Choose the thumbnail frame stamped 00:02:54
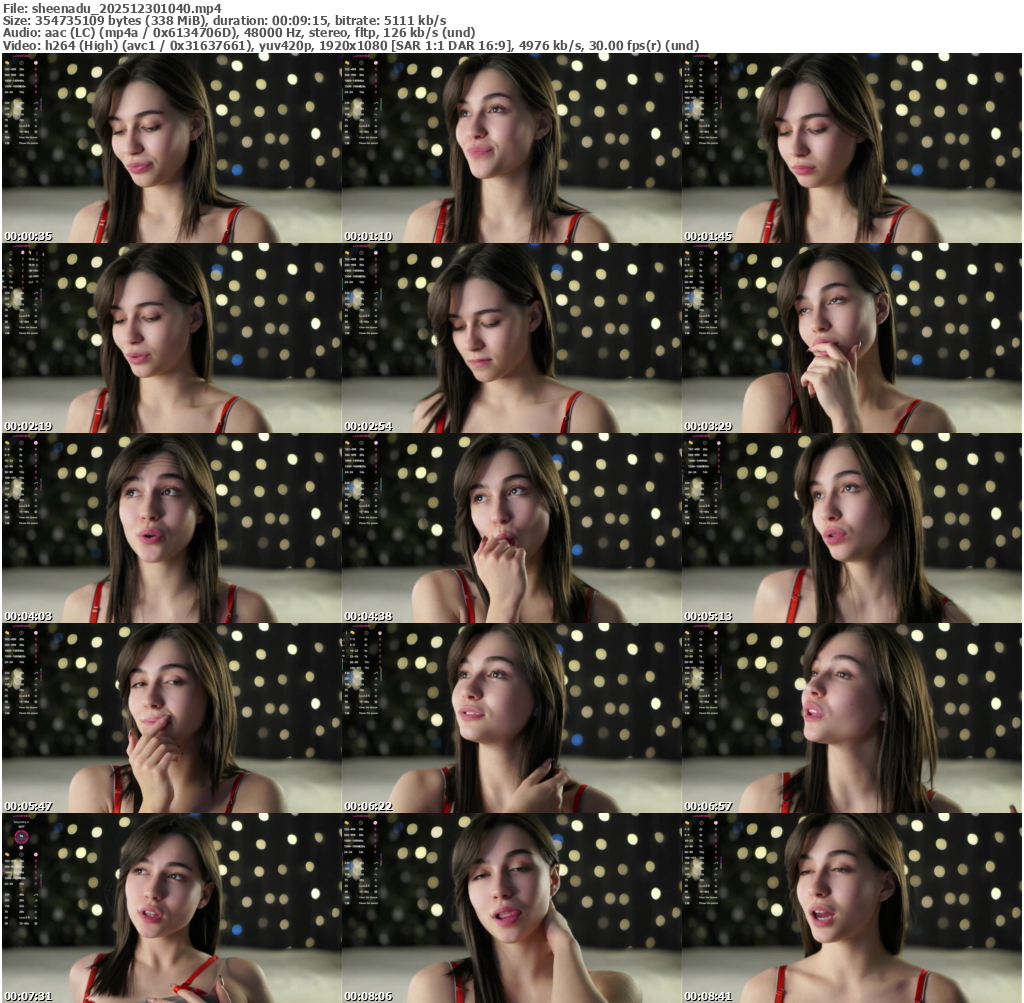 511,338
